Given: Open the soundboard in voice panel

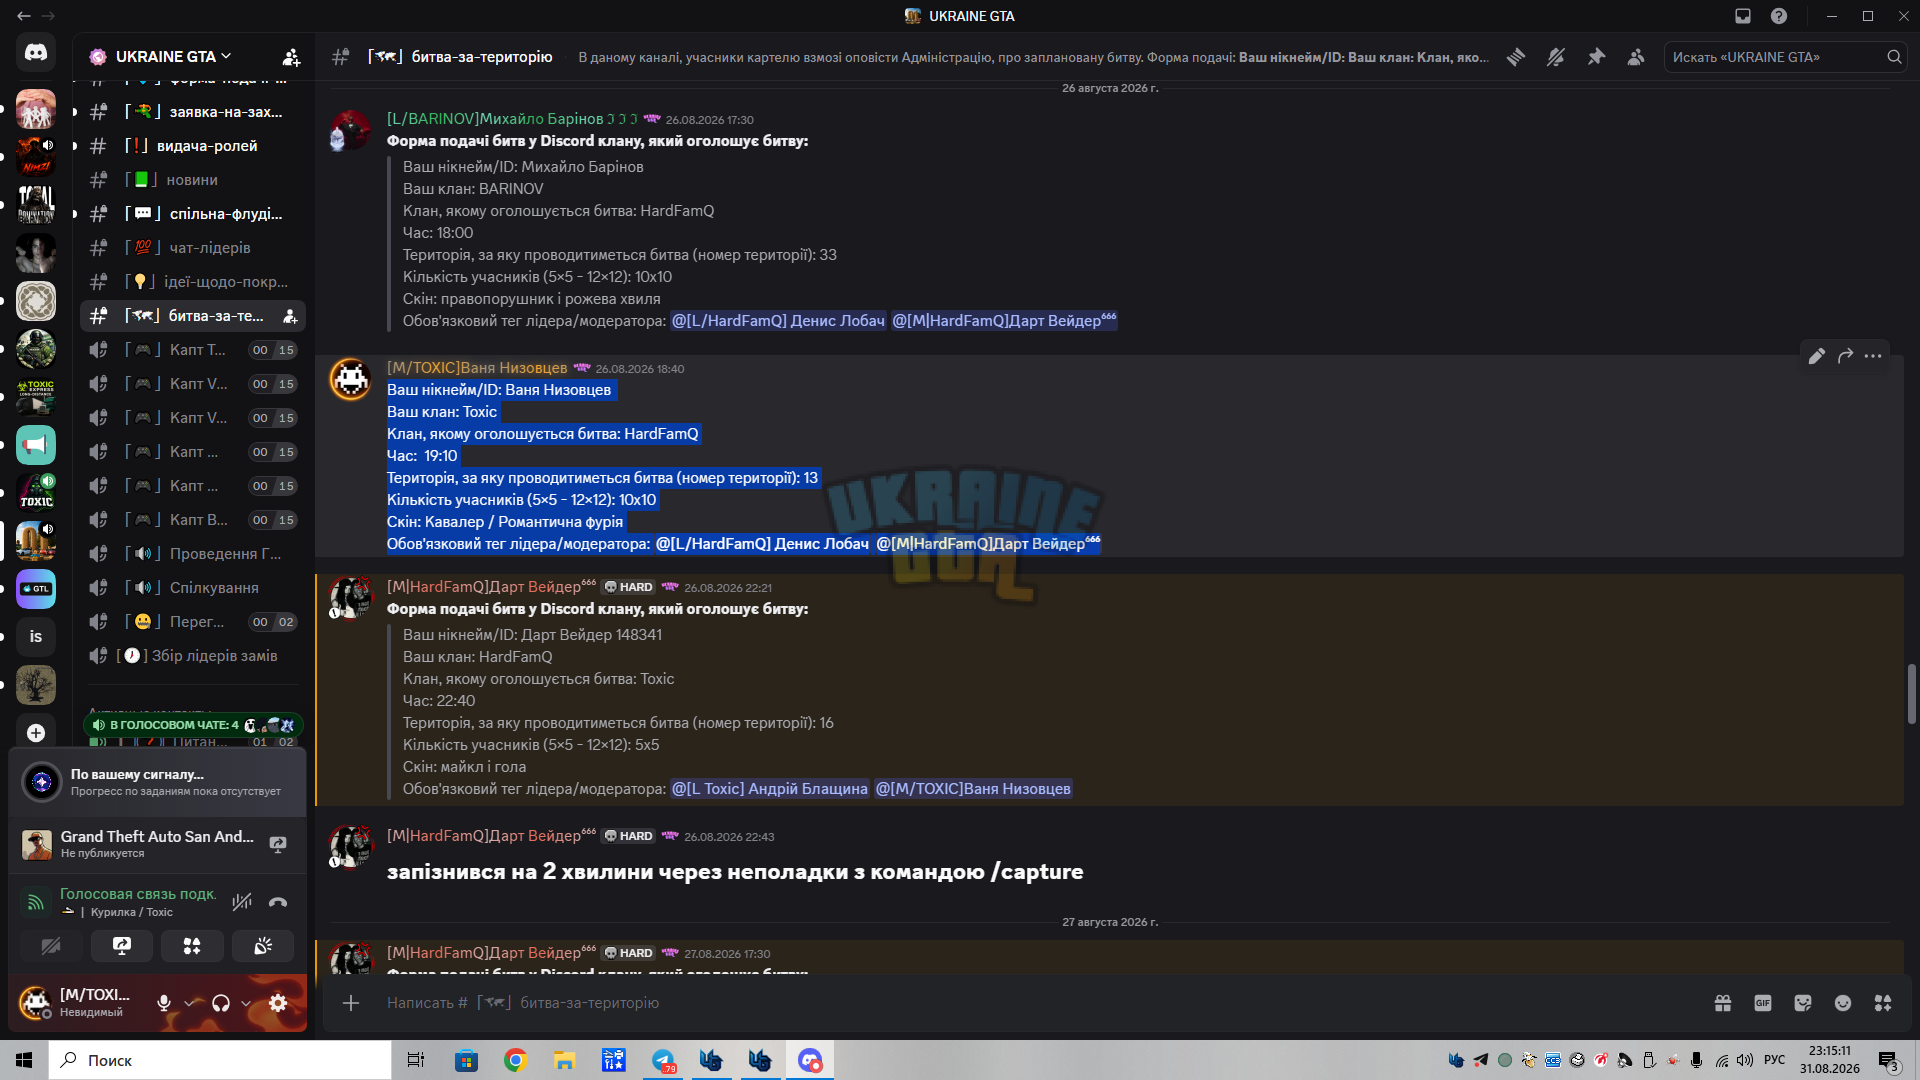Looking at the screenshot, I should coord(263,946).
